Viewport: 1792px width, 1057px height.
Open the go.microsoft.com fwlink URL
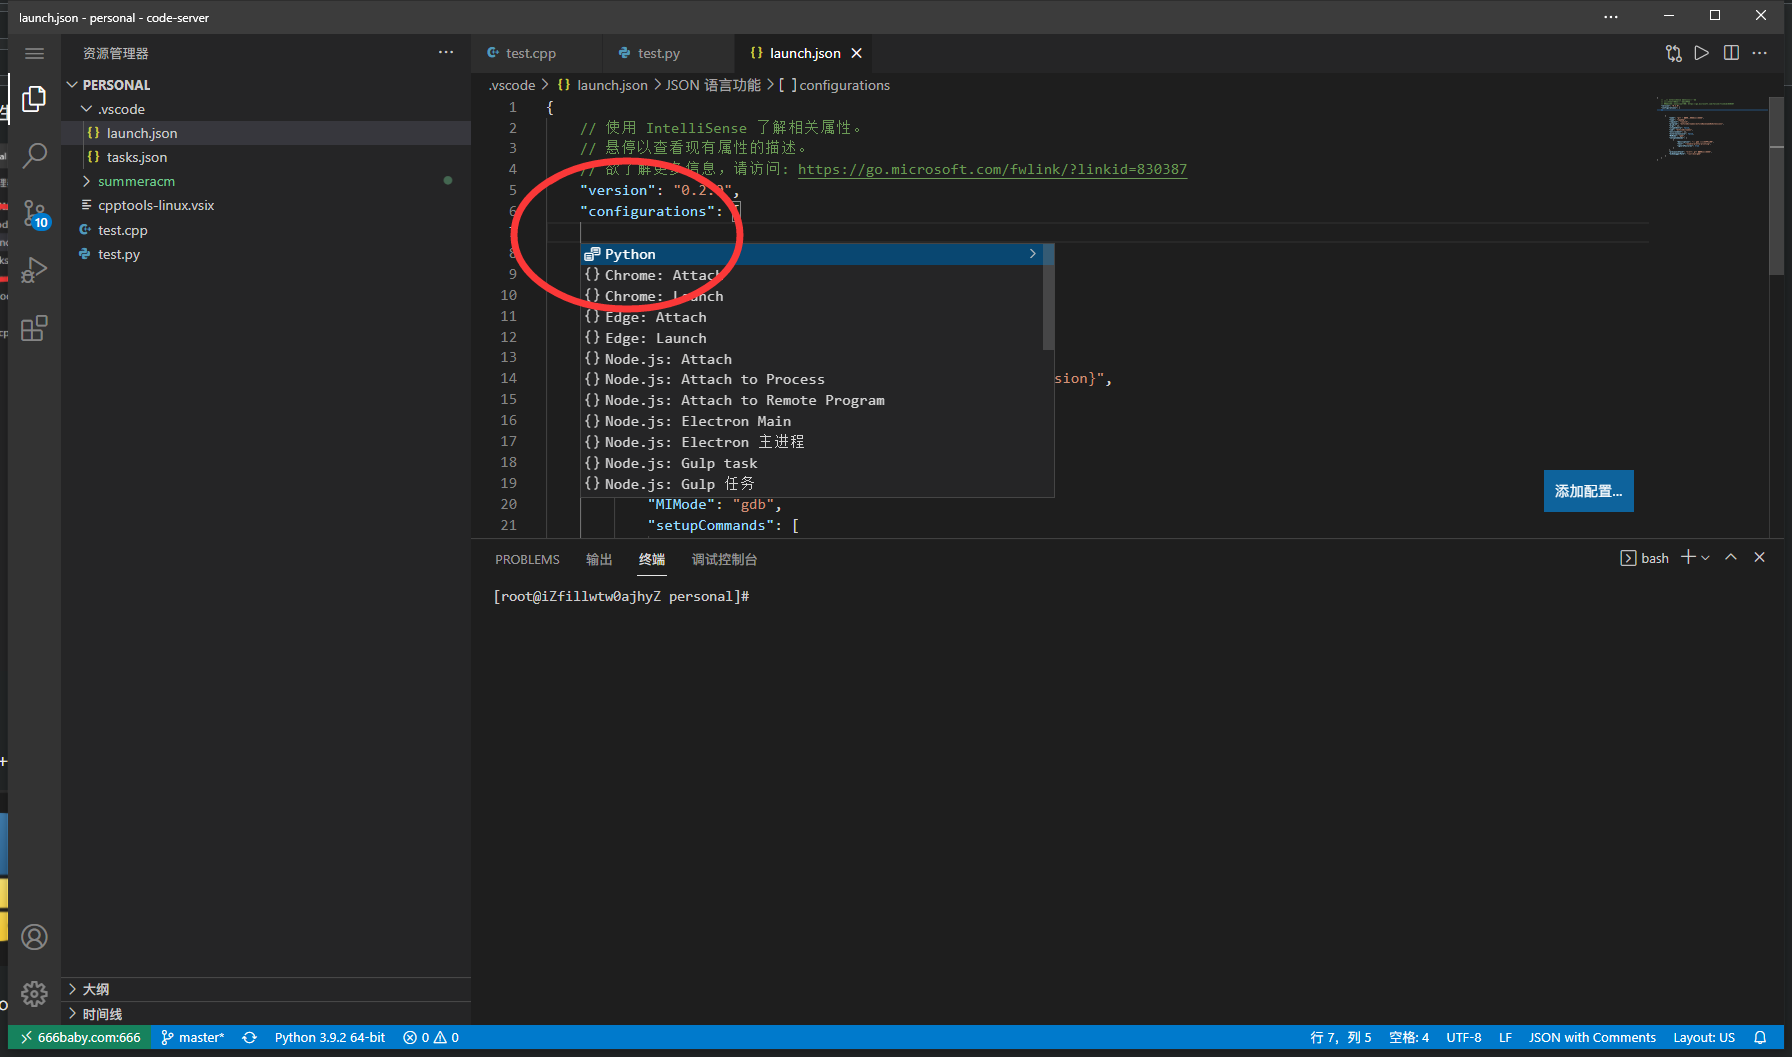click(x=992, y=169)
